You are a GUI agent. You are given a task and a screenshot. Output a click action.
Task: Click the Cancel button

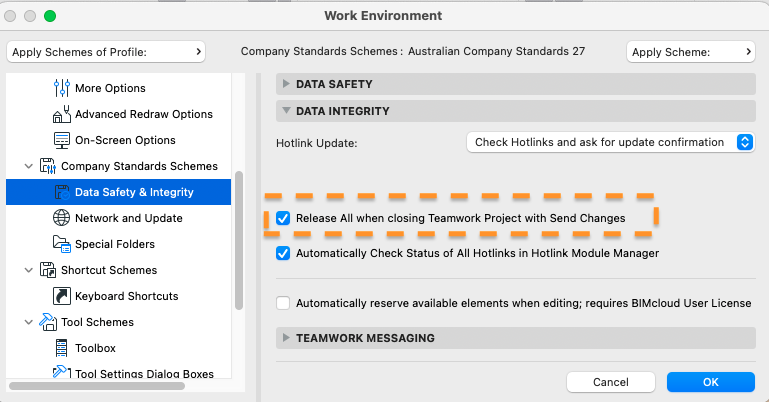tap(610, 382)
